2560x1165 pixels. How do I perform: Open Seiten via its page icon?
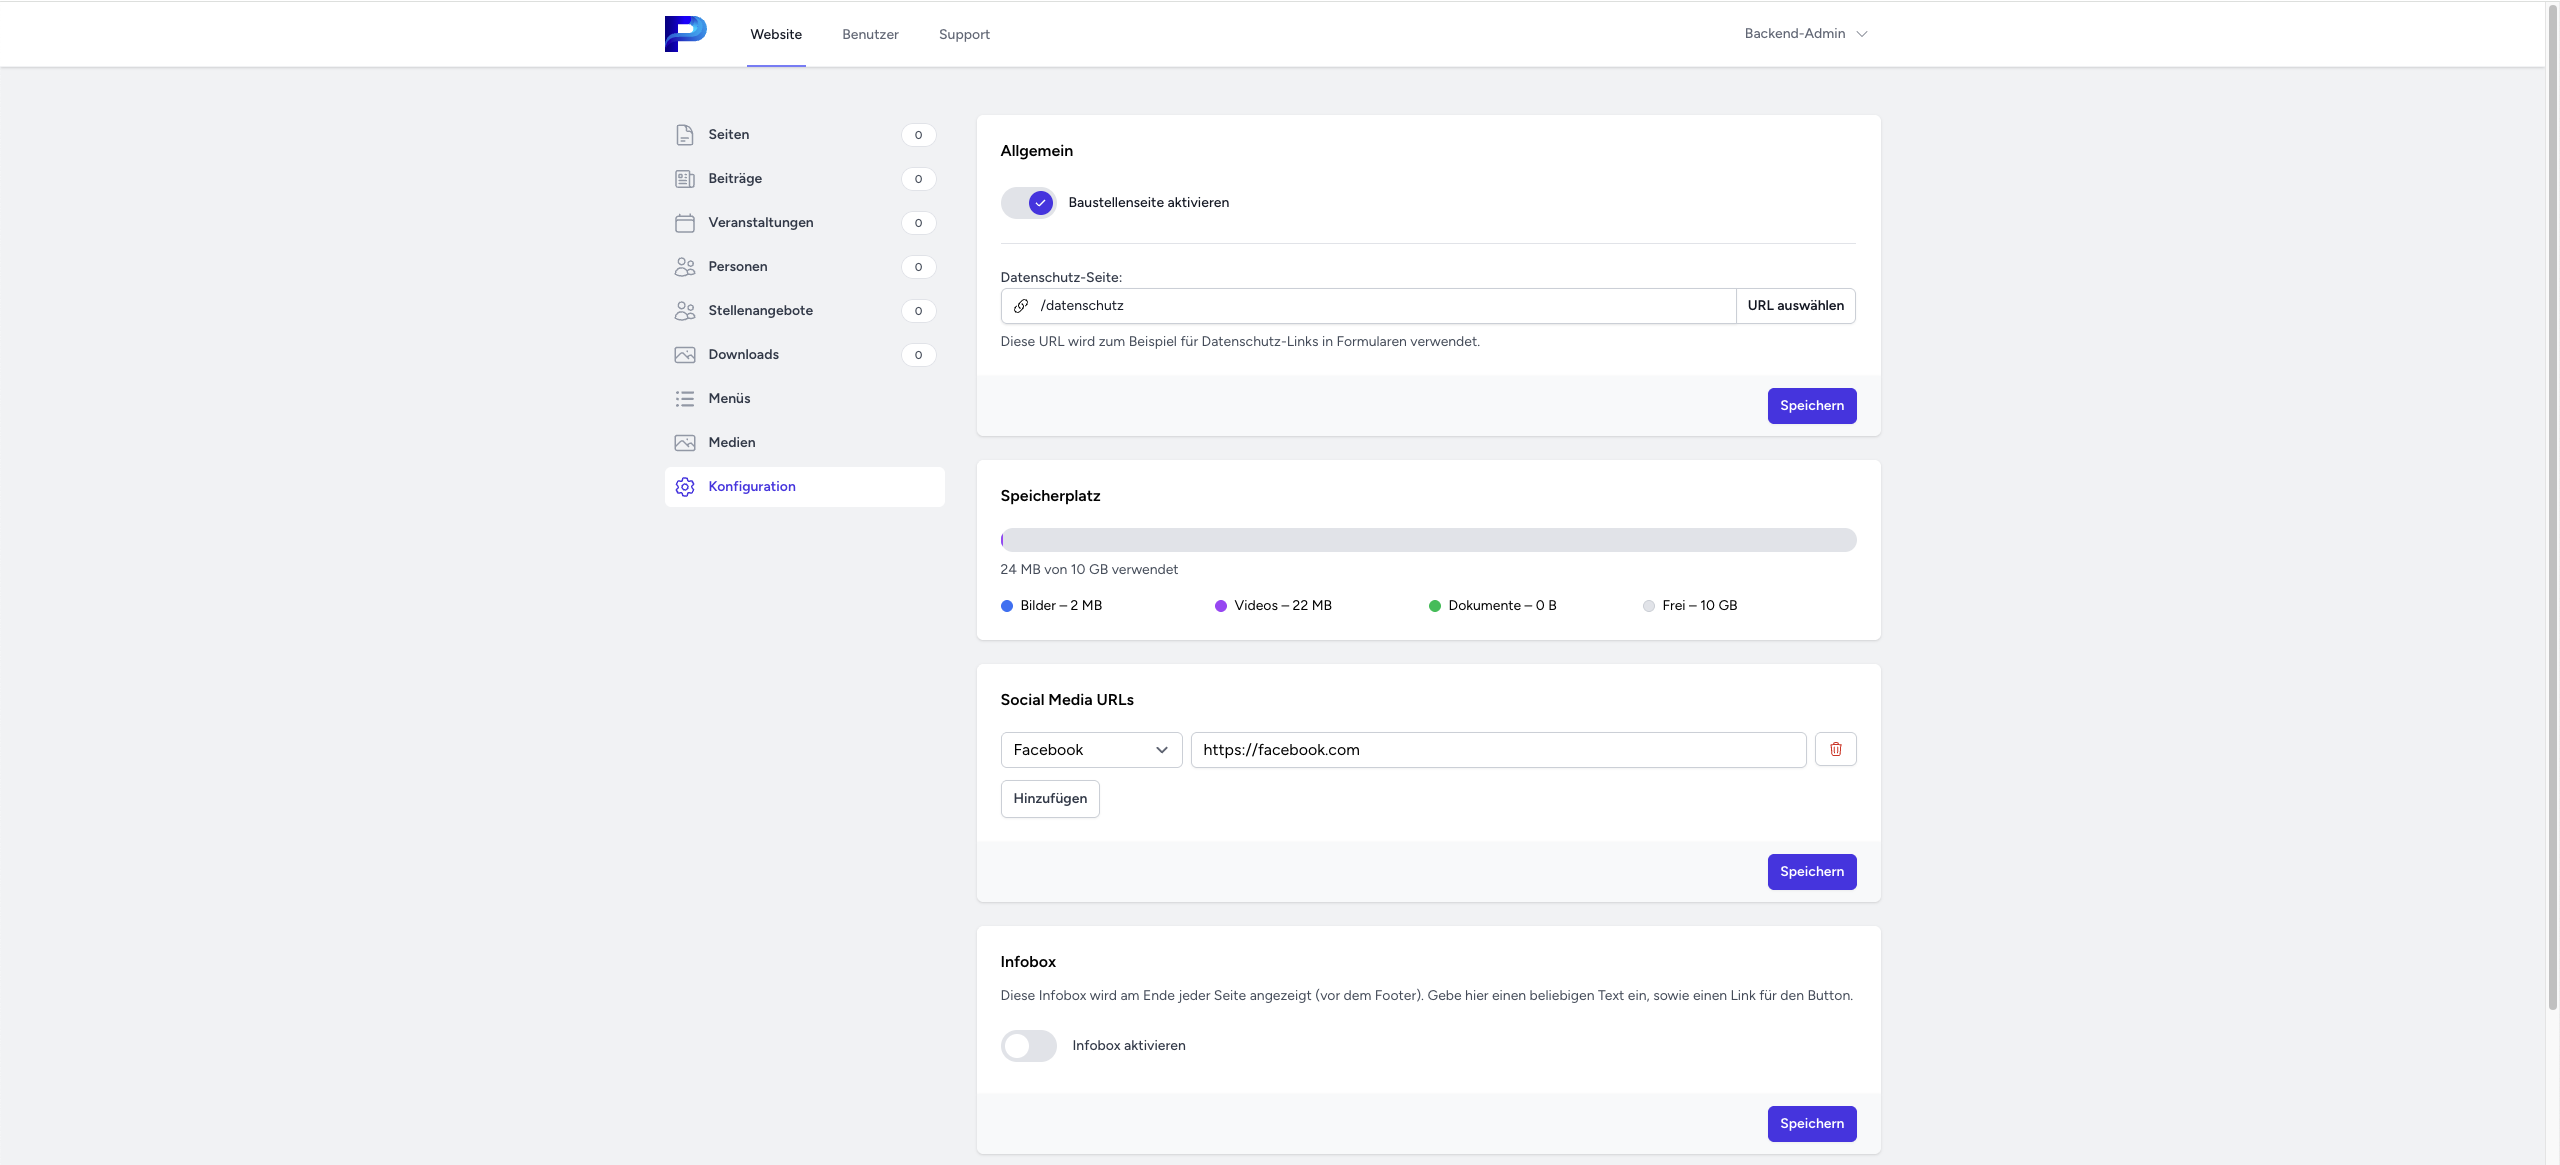[x=685, y=135]
